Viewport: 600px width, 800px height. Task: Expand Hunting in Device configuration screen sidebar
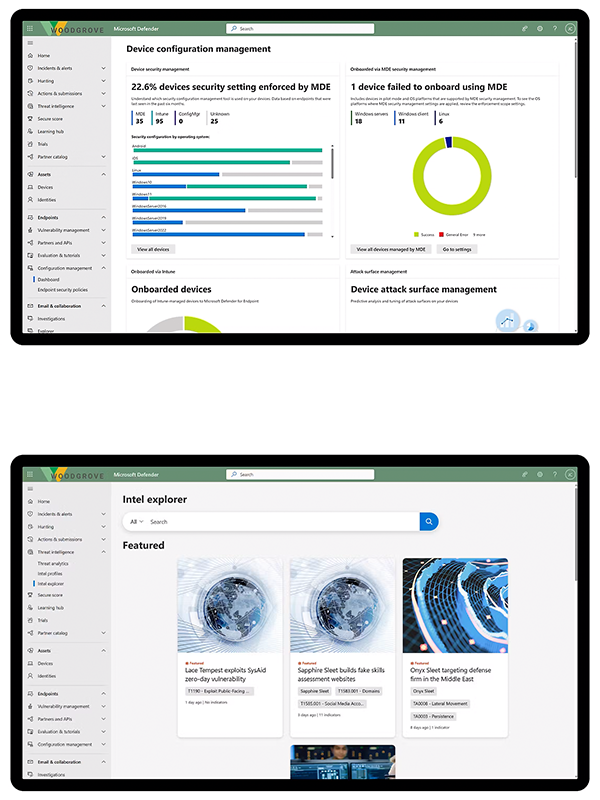tap(104, 81)
